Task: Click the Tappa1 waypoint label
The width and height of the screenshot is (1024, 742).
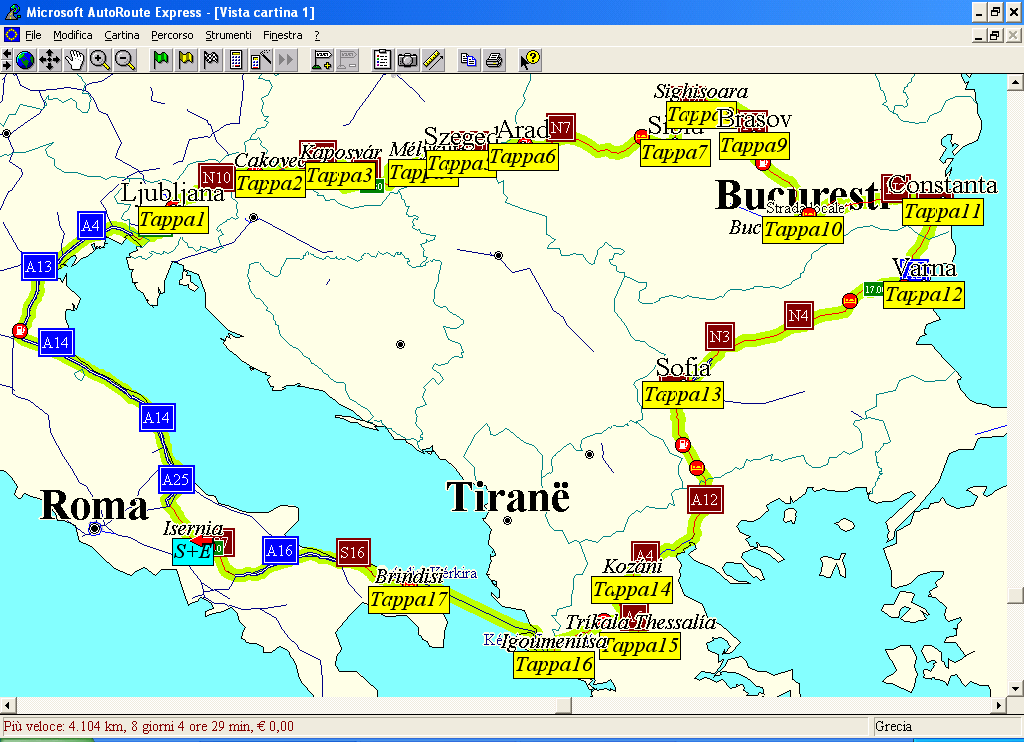Action: pos(173,219)
